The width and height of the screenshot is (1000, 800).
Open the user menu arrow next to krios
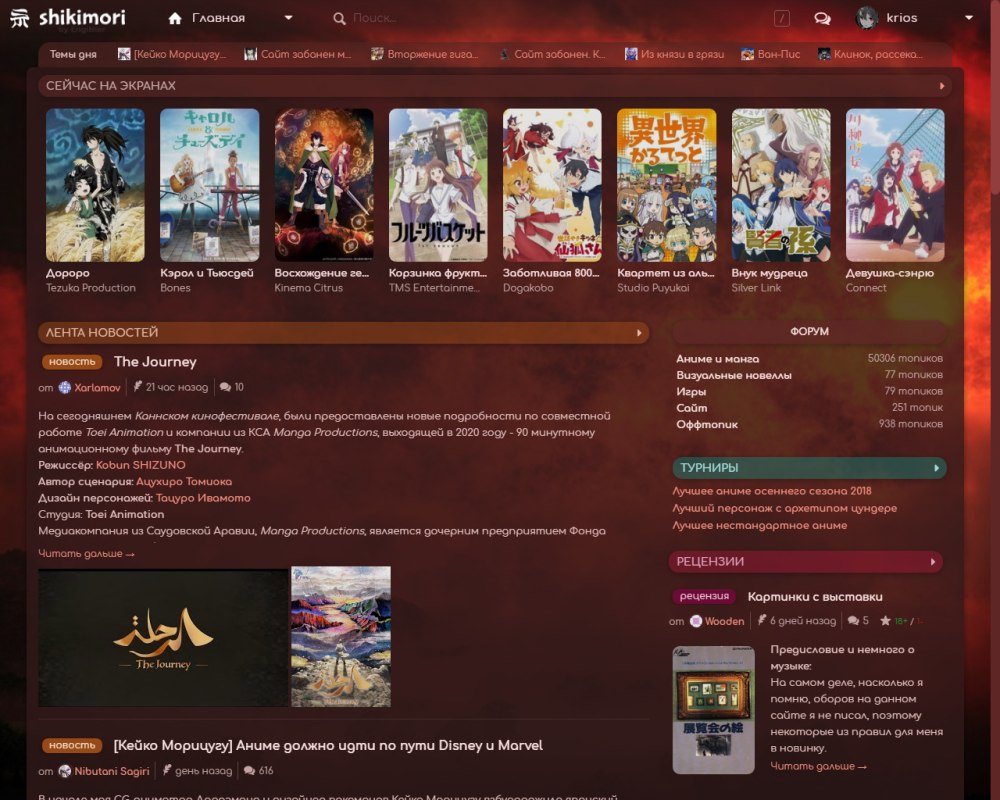969,18
